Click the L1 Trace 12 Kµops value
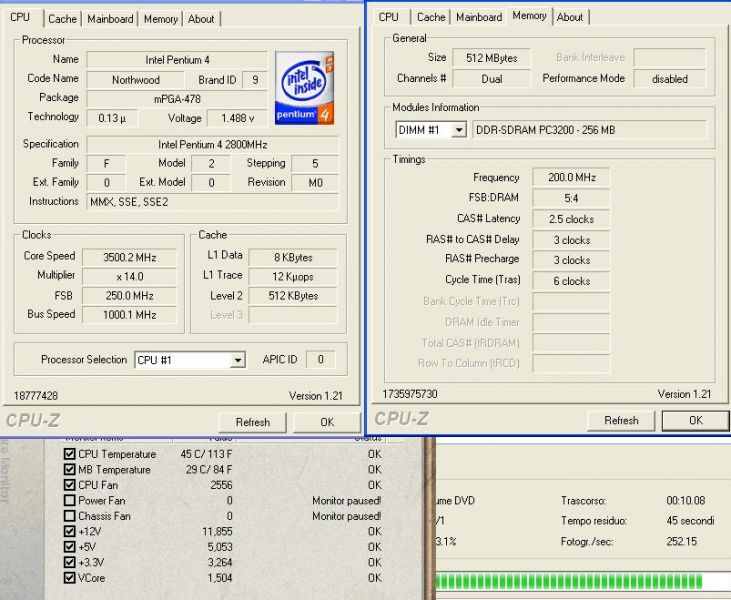 coord(293,276)
